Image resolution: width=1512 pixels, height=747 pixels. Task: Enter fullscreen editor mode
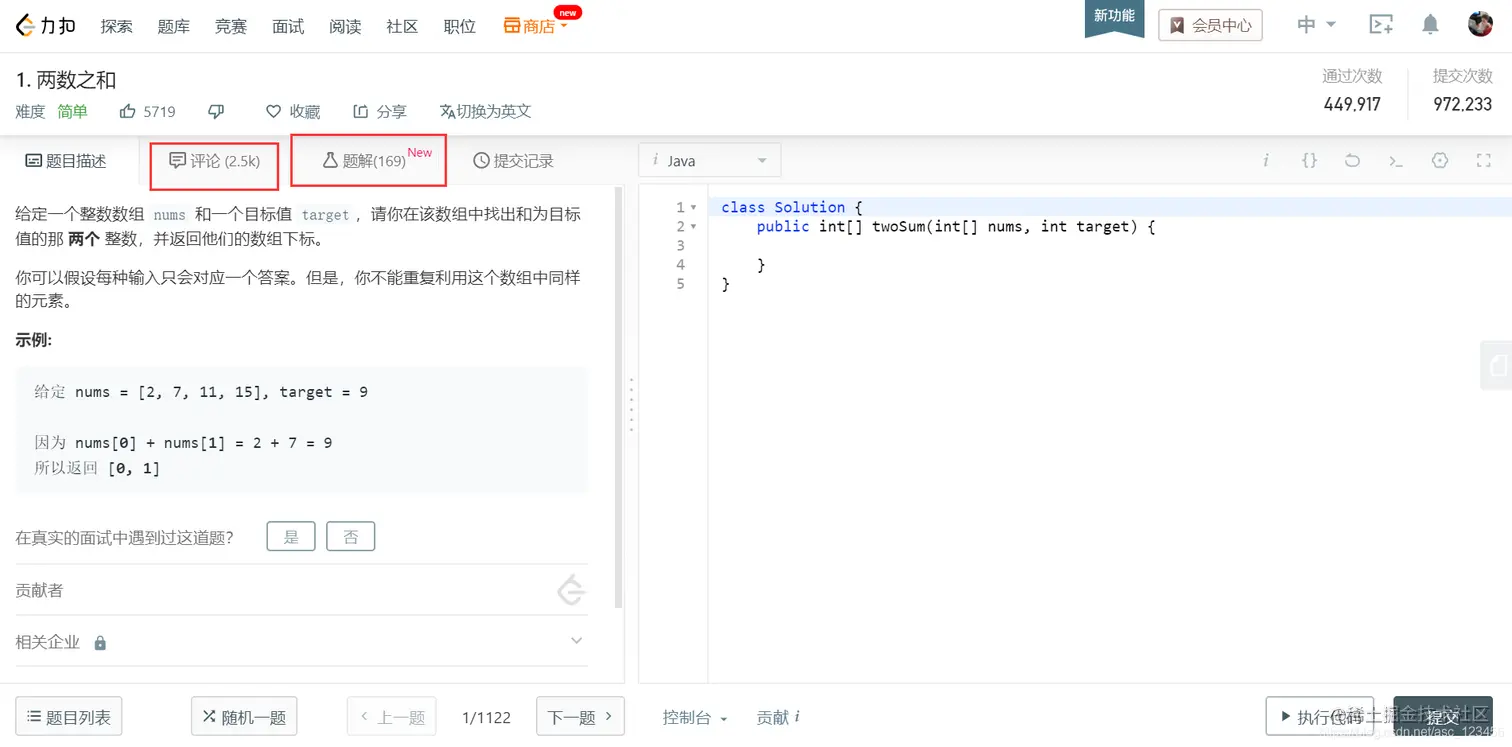[1484, 160]
